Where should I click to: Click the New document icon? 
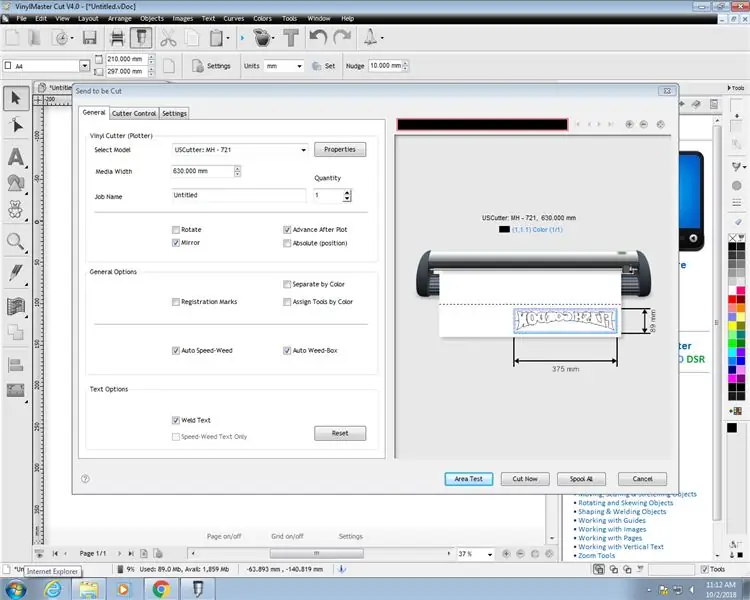point(12,38)
